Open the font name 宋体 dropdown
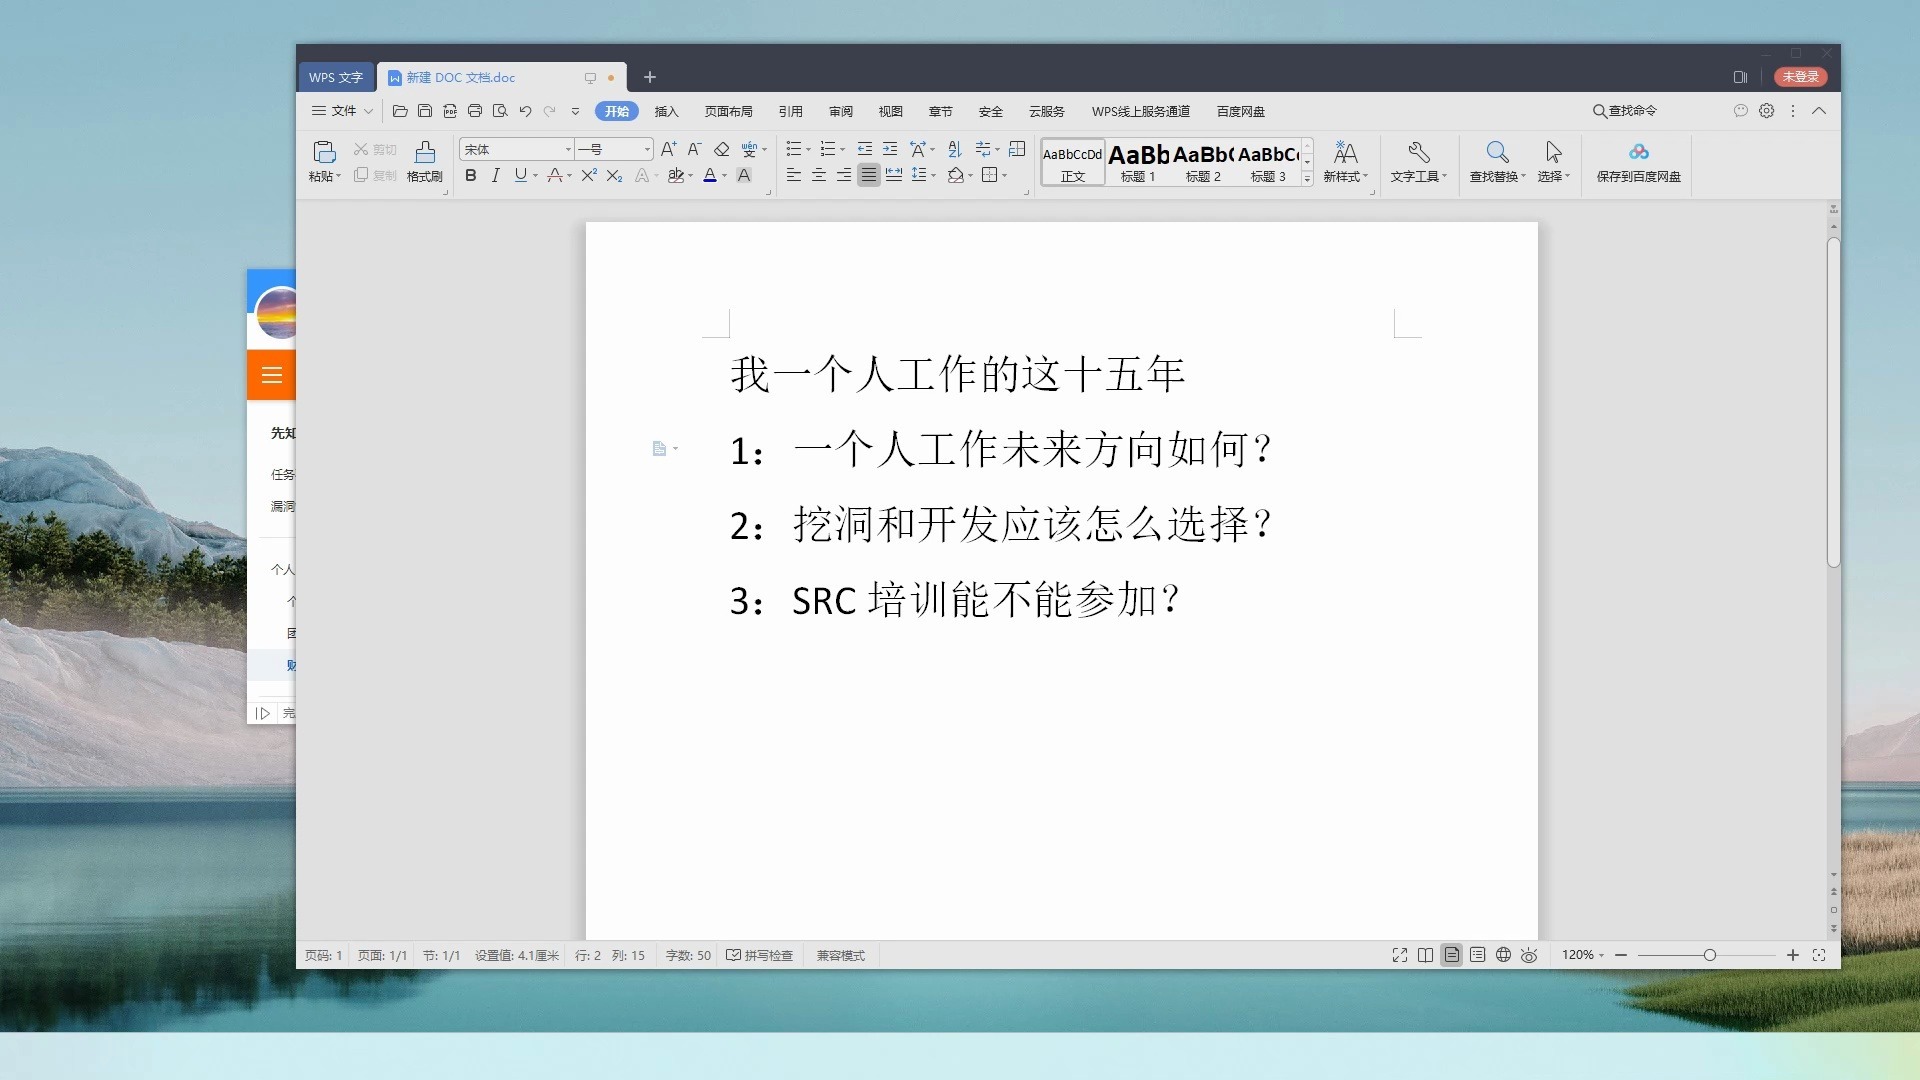The image size is (1920, 1080). [568, 149]
